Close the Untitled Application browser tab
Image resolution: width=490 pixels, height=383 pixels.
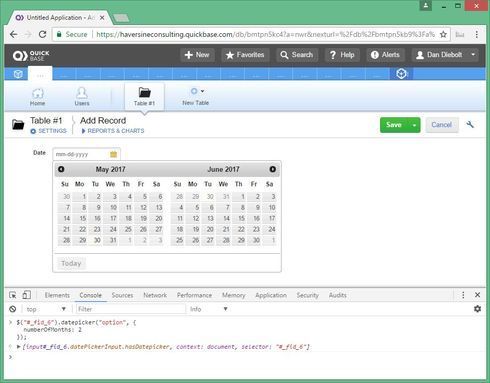click(x=102, y=18)
